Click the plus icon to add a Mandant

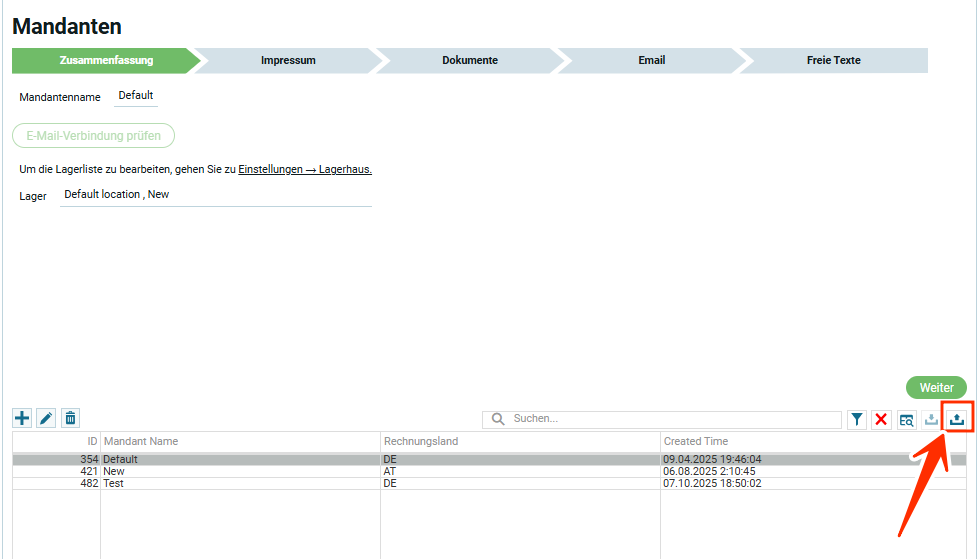pyautogui.click(x=22, y=418)
